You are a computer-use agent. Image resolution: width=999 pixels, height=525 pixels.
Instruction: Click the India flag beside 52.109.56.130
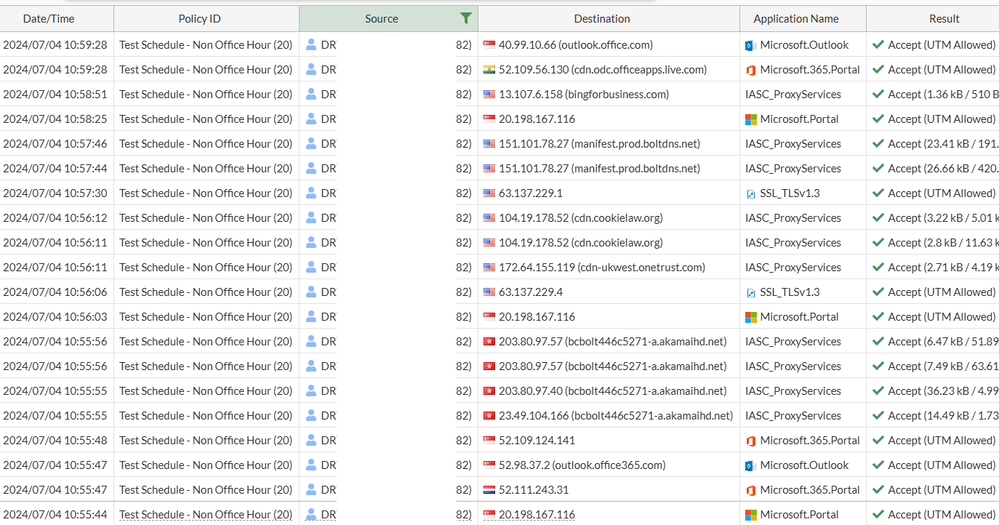pos(489,69)
